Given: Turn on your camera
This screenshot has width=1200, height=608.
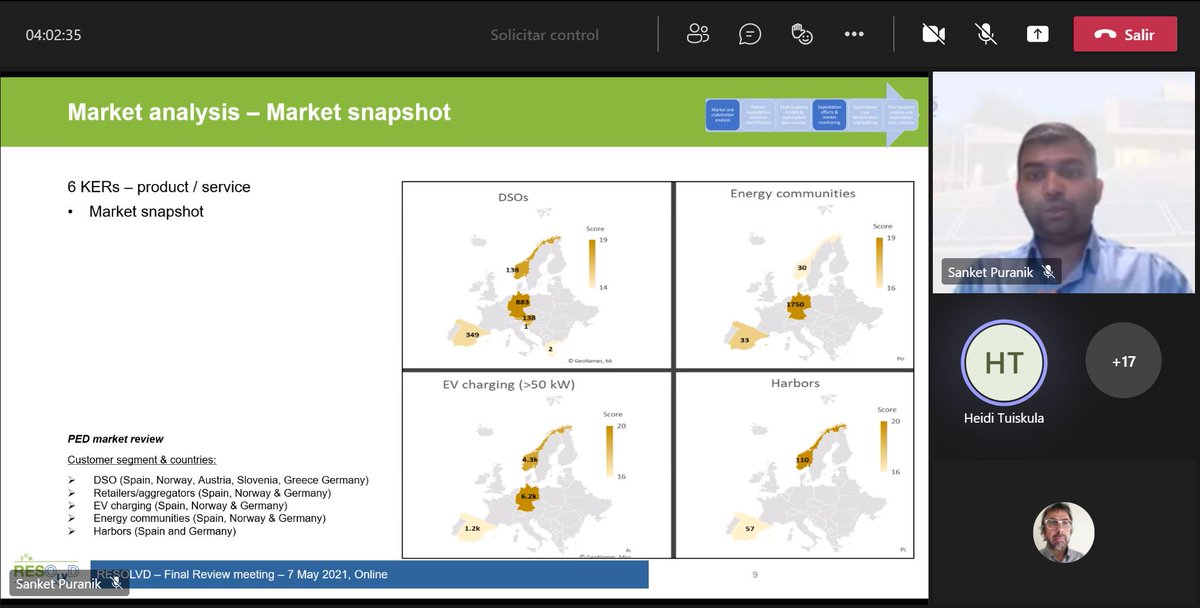Looking at the screenshot, I should tap(933, 33).
